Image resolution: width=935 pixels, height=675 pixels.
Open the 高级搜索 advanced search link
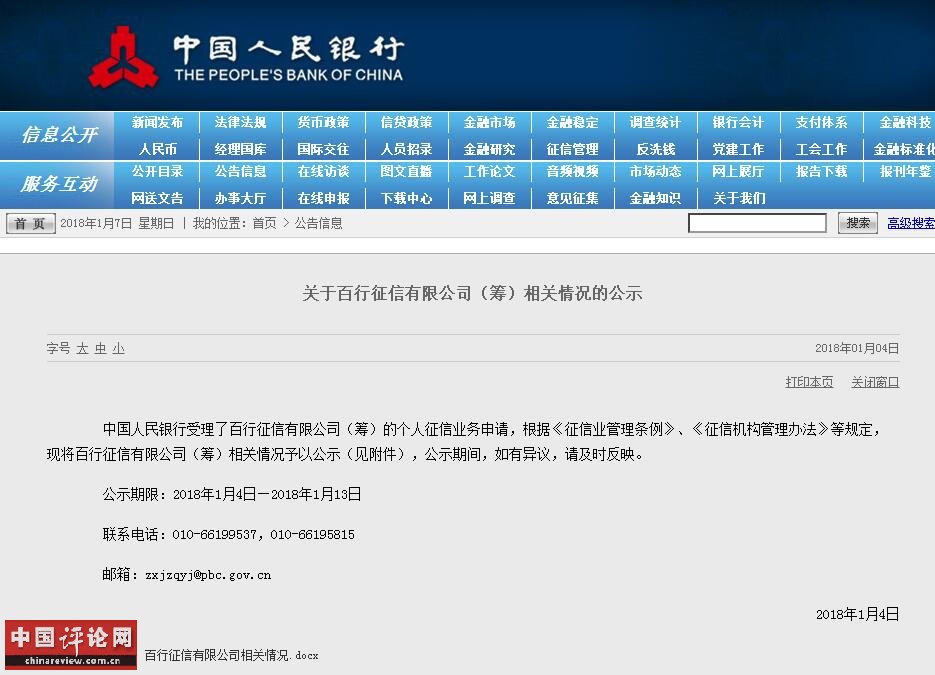[911, 223]
